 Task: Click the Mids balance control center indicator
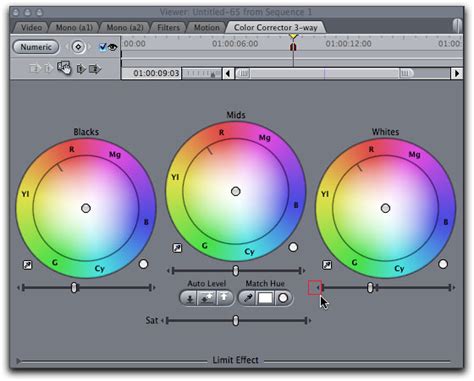(x=236, y=191)
